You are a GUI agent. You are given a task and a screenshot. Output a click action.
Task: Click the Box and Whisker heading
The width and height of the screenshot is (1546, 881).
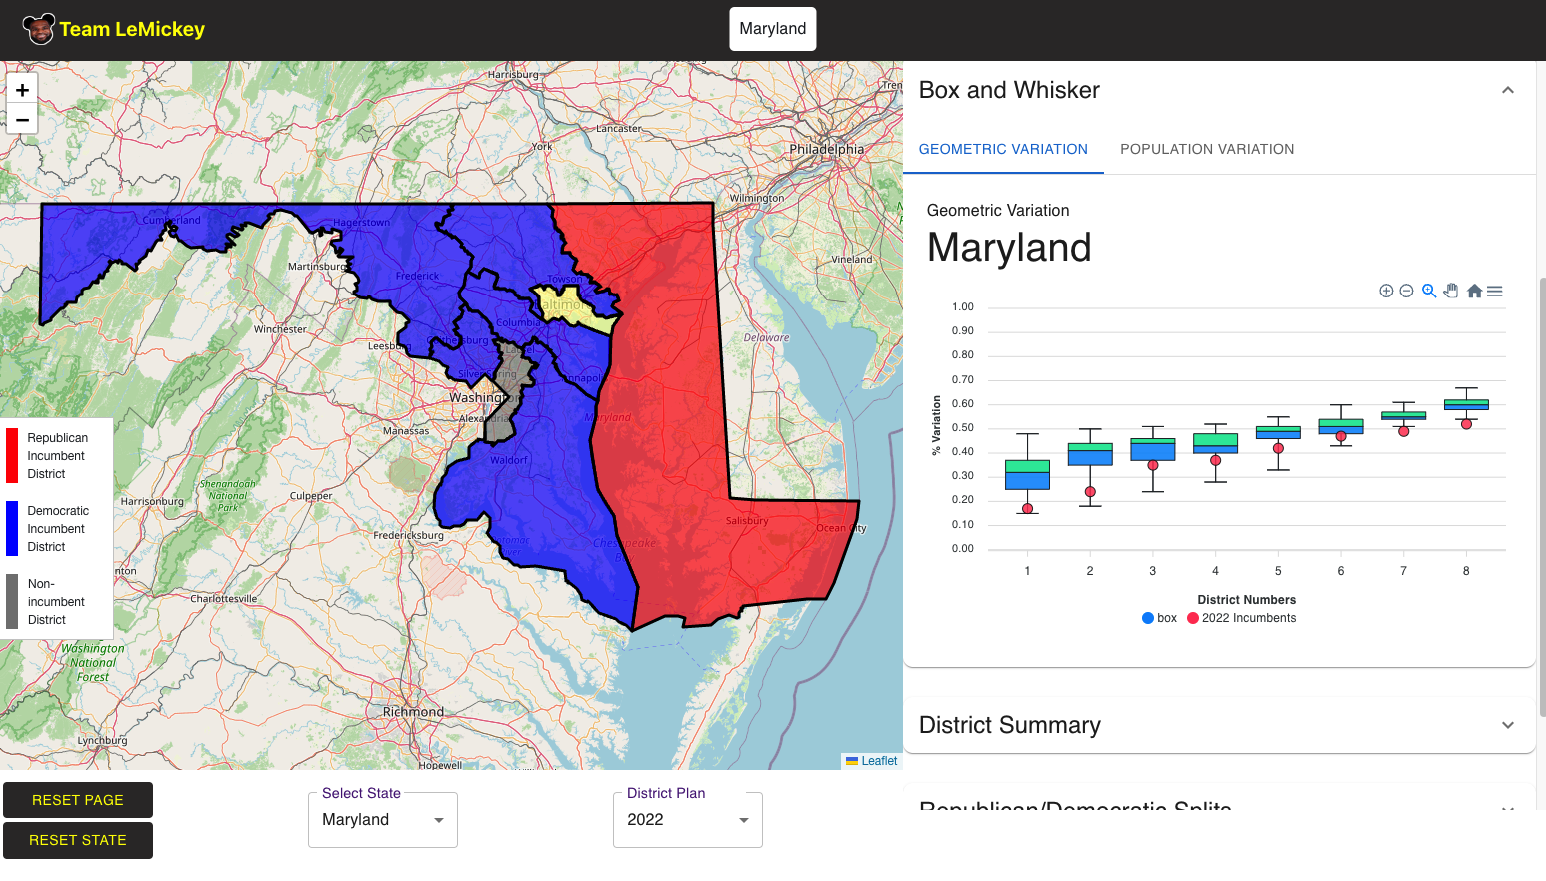(1009, 90)
